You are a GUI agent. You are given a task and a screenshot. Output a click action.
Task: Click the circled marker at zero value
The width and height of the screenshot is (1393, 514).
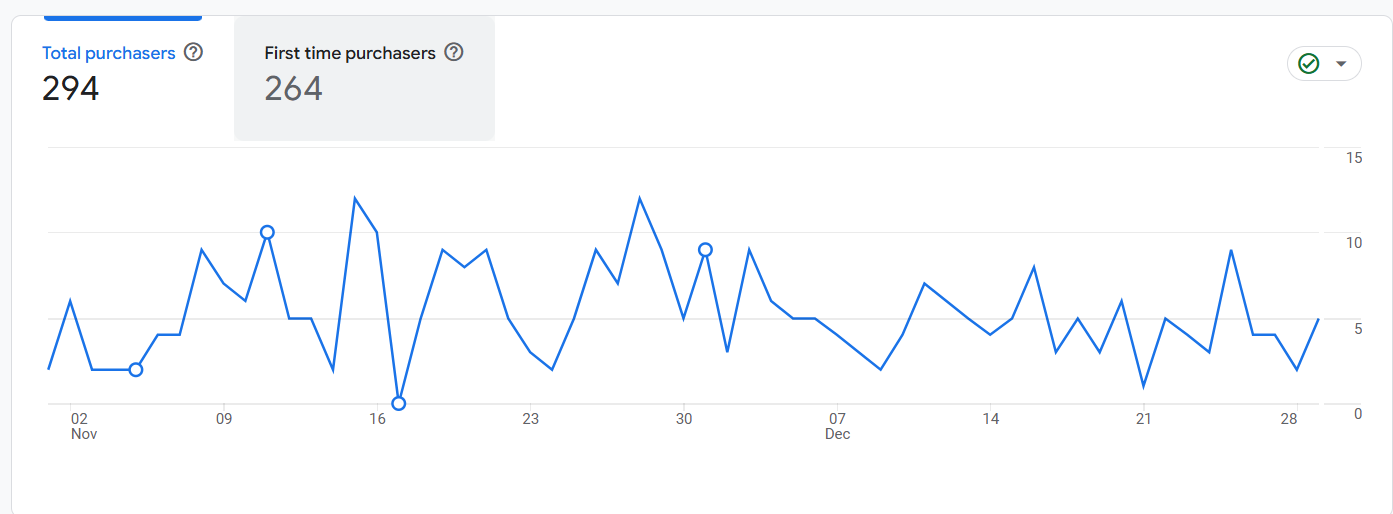(399, 403)
